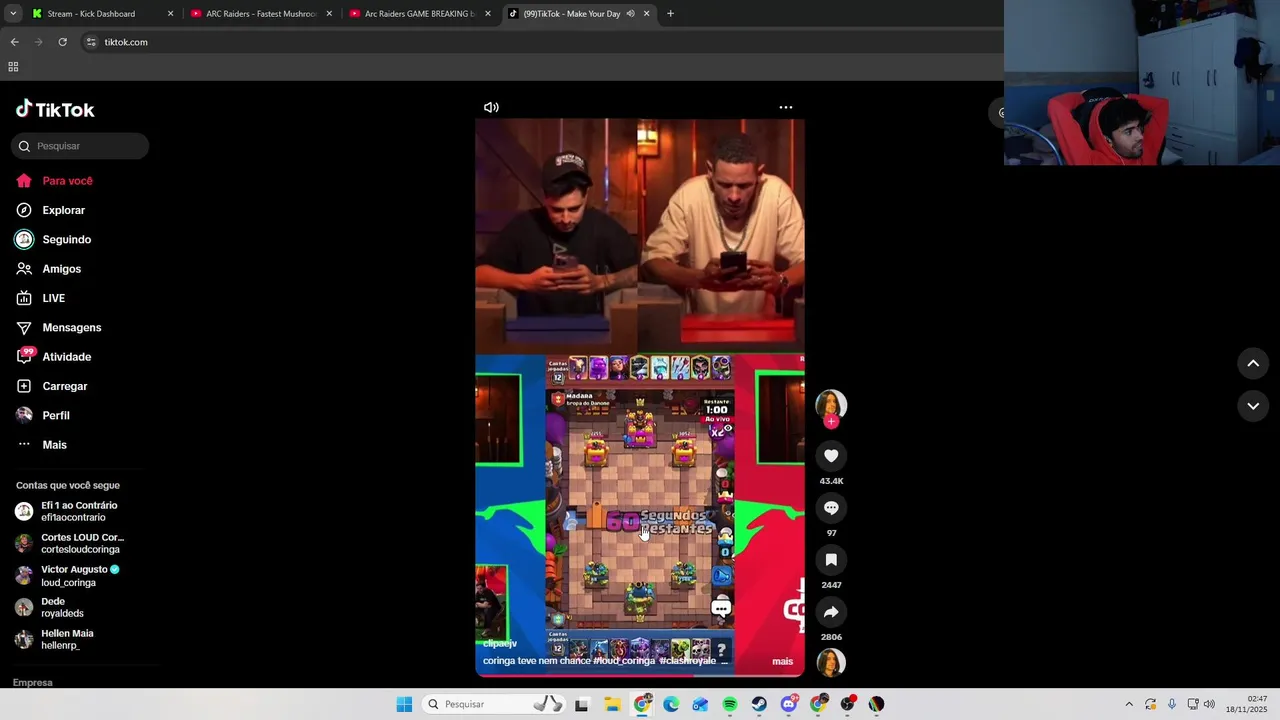This screenshot has width=1280, height=720.
Task: Click the taskbar Pesquisar search box
Action: point(494,704)
